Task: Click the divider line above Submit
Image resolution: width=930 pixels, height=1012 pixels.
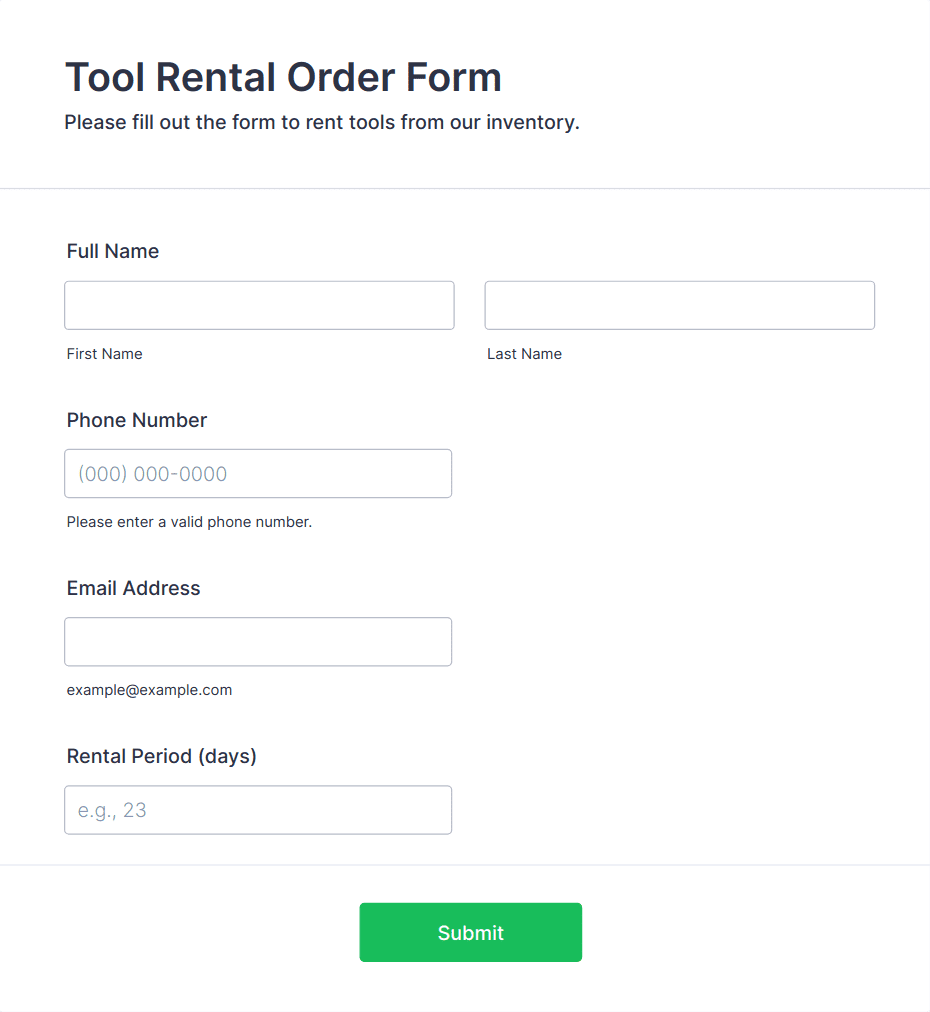Action: [465, 865]
